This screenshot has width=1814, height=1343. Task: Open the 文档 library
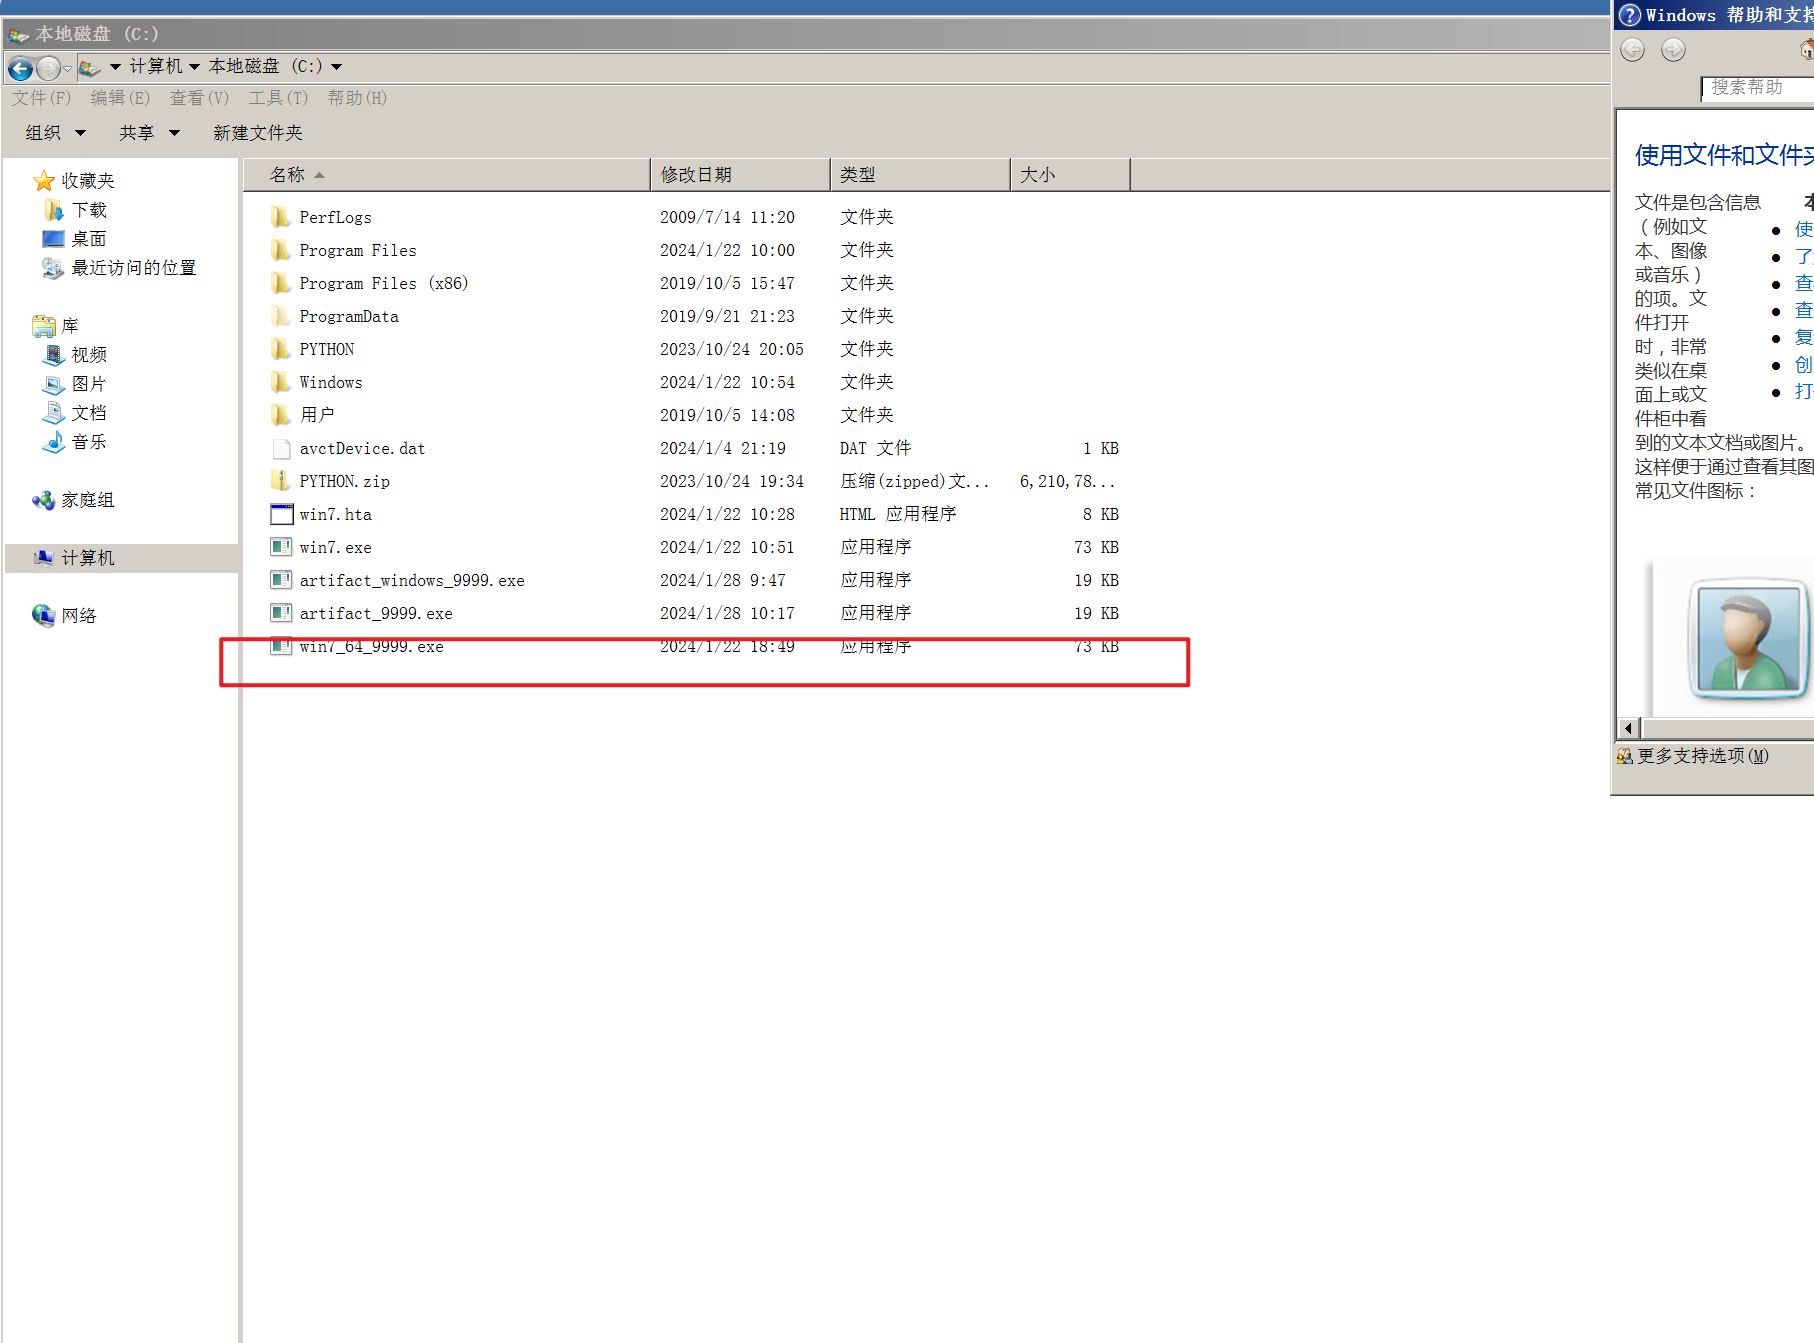[x=89, y=413]
